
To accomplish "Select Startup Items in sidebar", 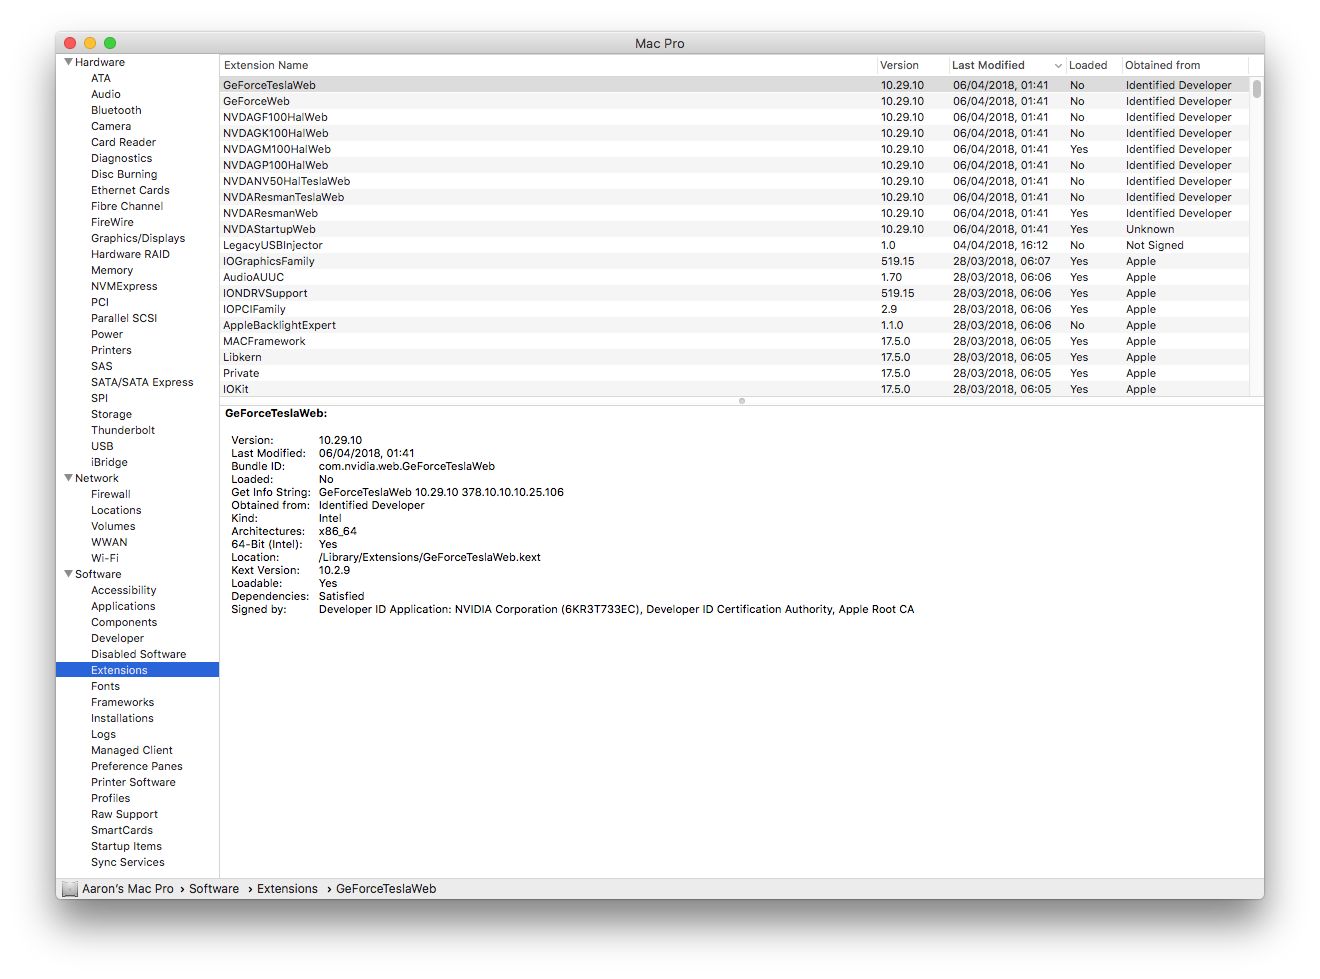I will click(126, 846).
